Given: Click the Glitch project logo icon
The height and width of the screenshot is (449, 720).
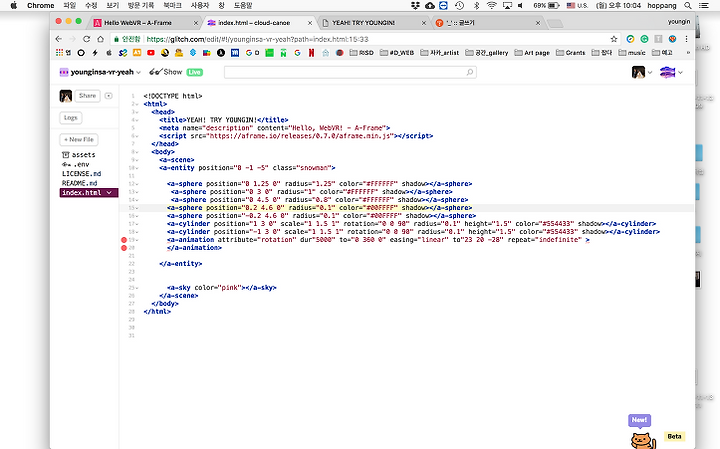Looking at the screenshot, I should [64, 72].
